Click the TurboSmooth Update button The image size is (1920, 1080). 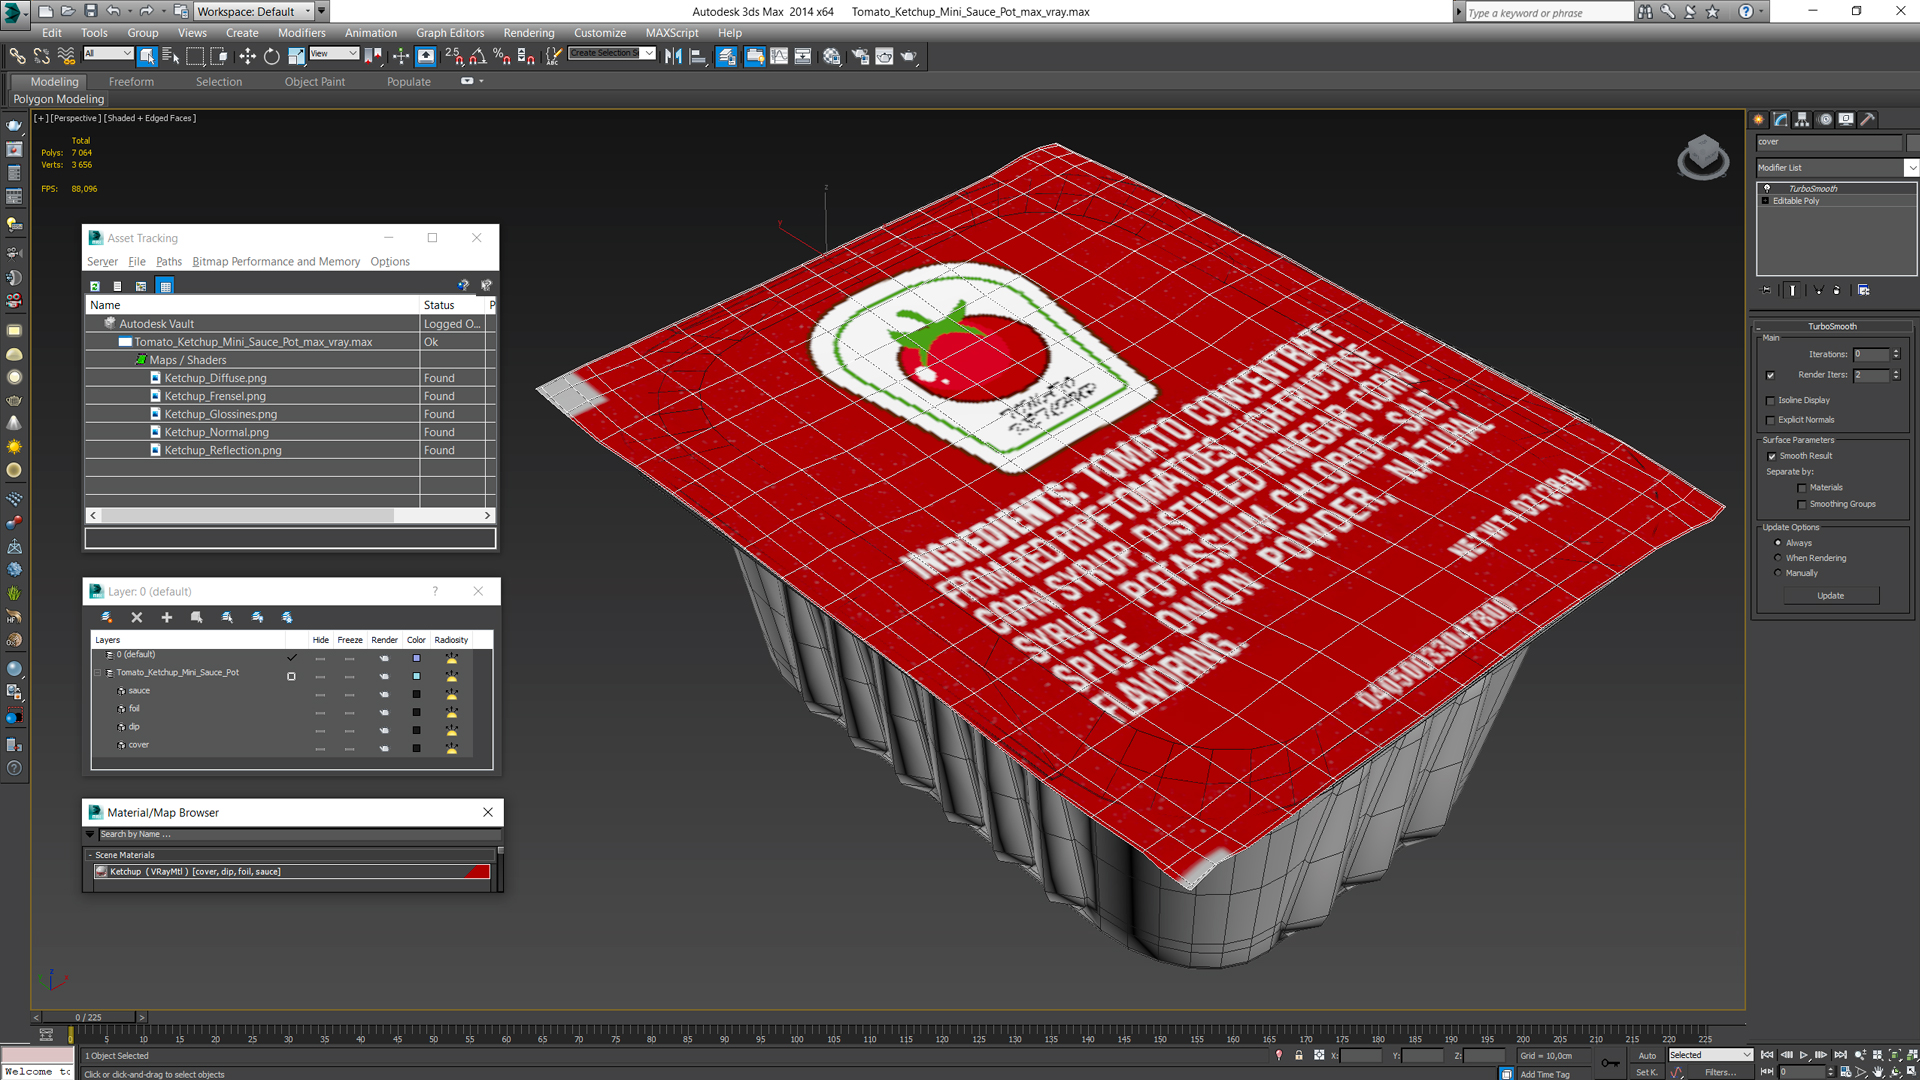tap(1830, 596)
